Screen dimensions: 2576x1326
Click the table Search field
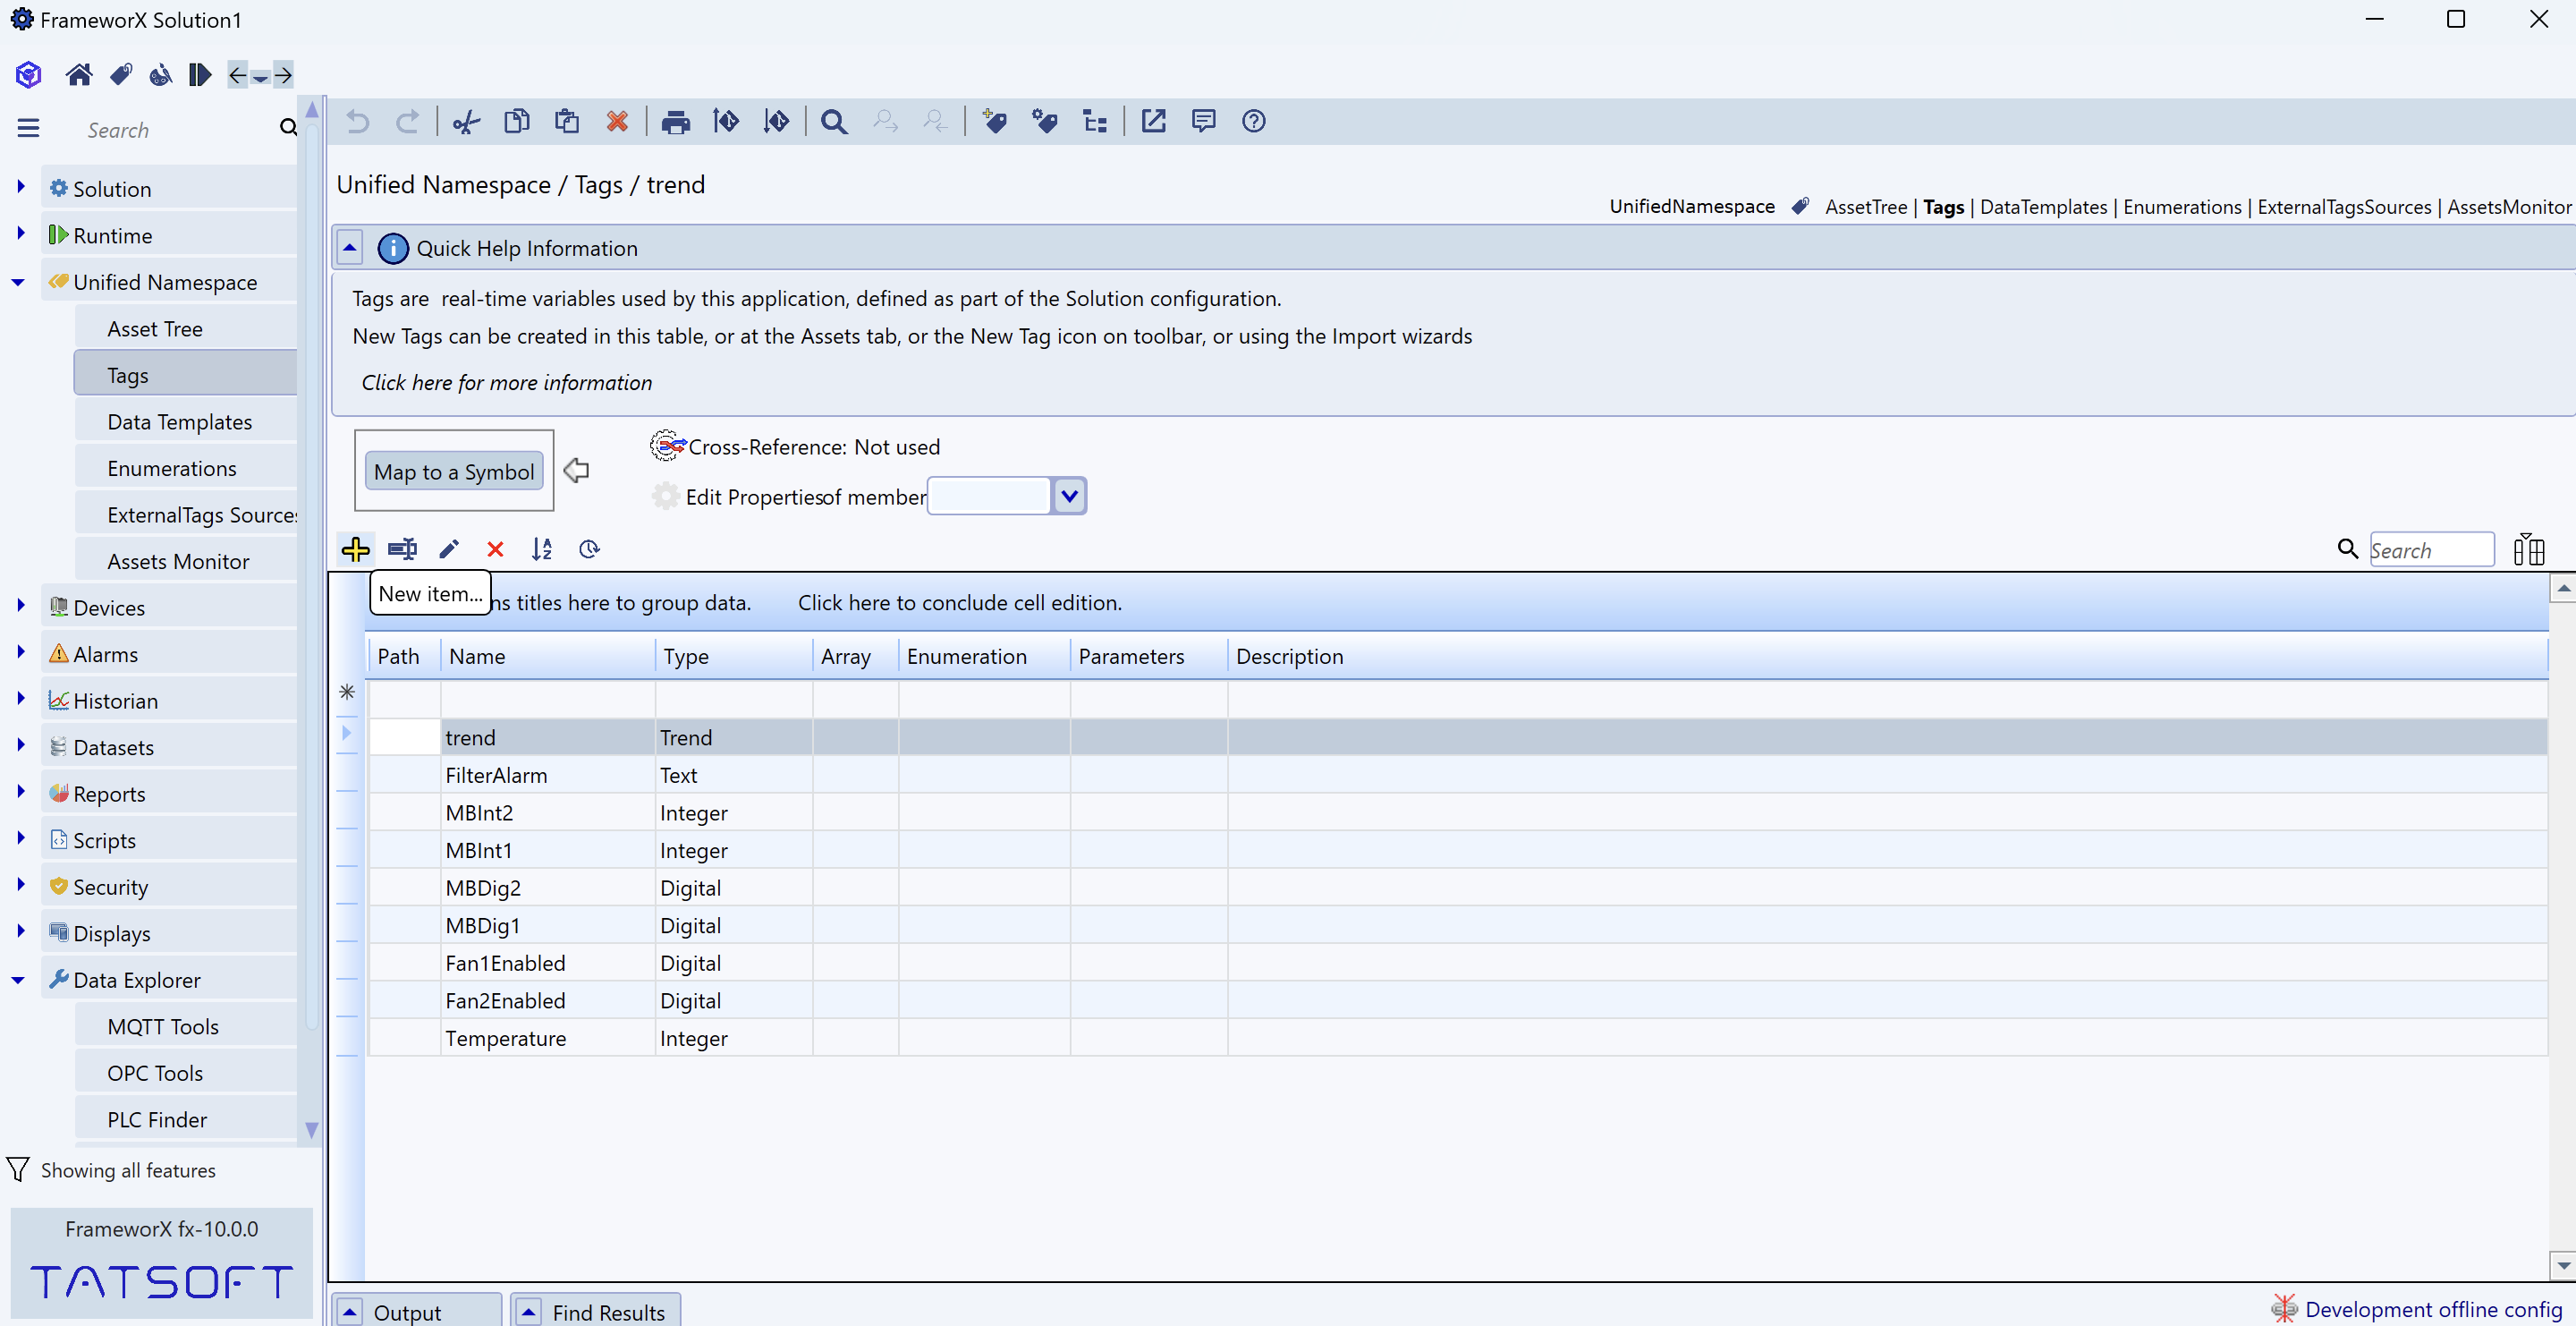click(x=2431, y=549)
